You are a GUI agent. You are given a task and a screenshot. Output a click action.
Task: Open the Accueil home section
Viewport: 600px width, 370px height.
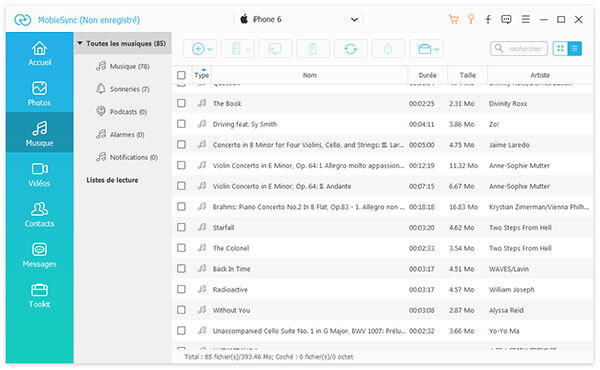pos(39,53)
